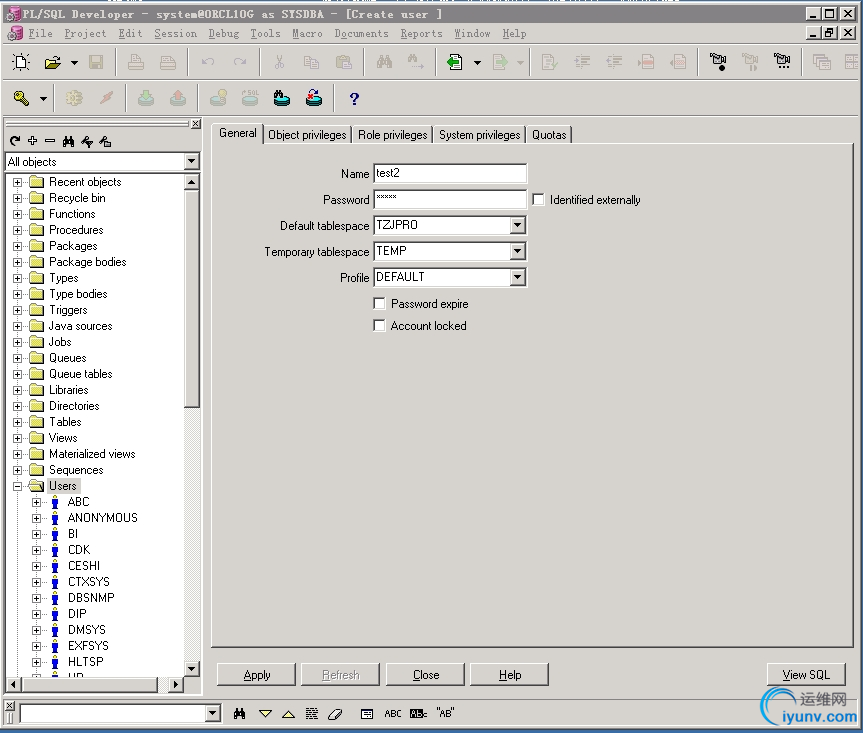
Task: Click the plus icon in browser toolbar
Action: (x=32, y=141)
